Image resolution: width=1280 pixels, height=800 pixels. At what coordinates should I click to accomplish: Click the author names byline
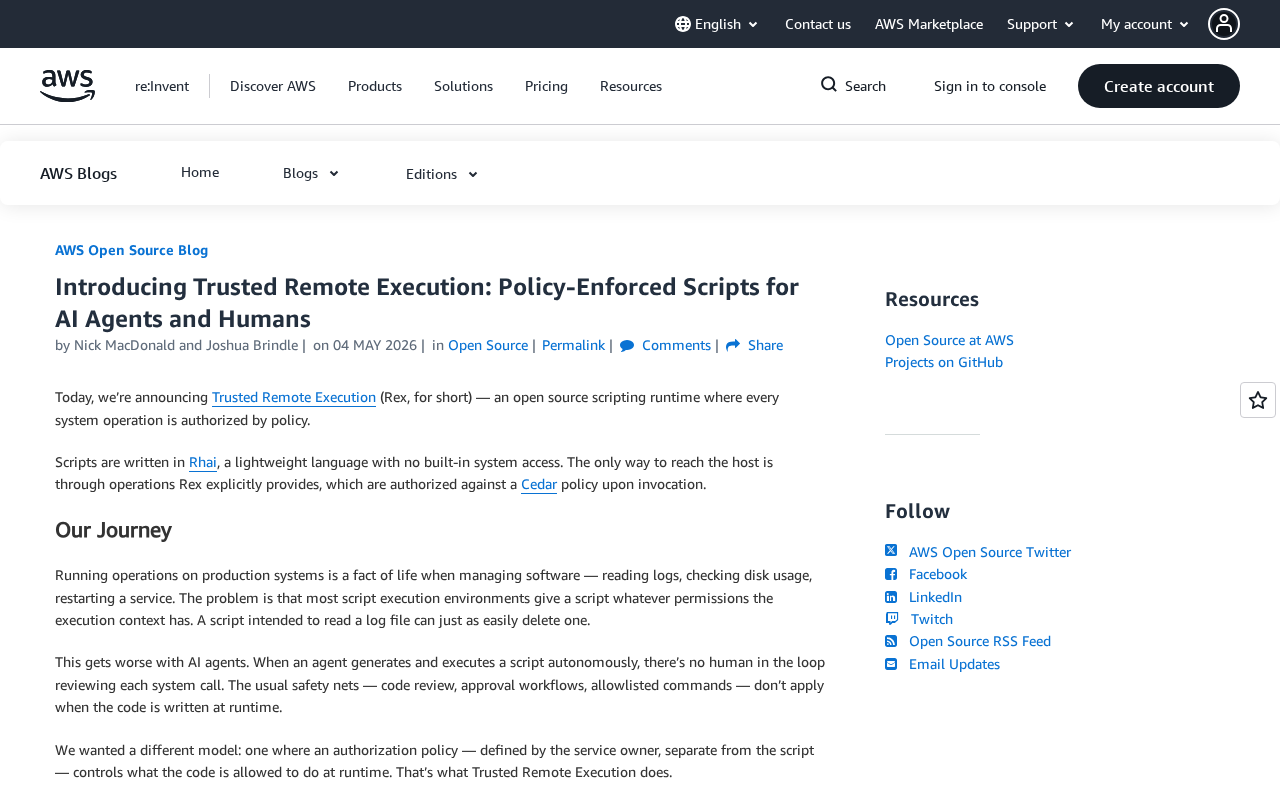[x=186, y=345]
